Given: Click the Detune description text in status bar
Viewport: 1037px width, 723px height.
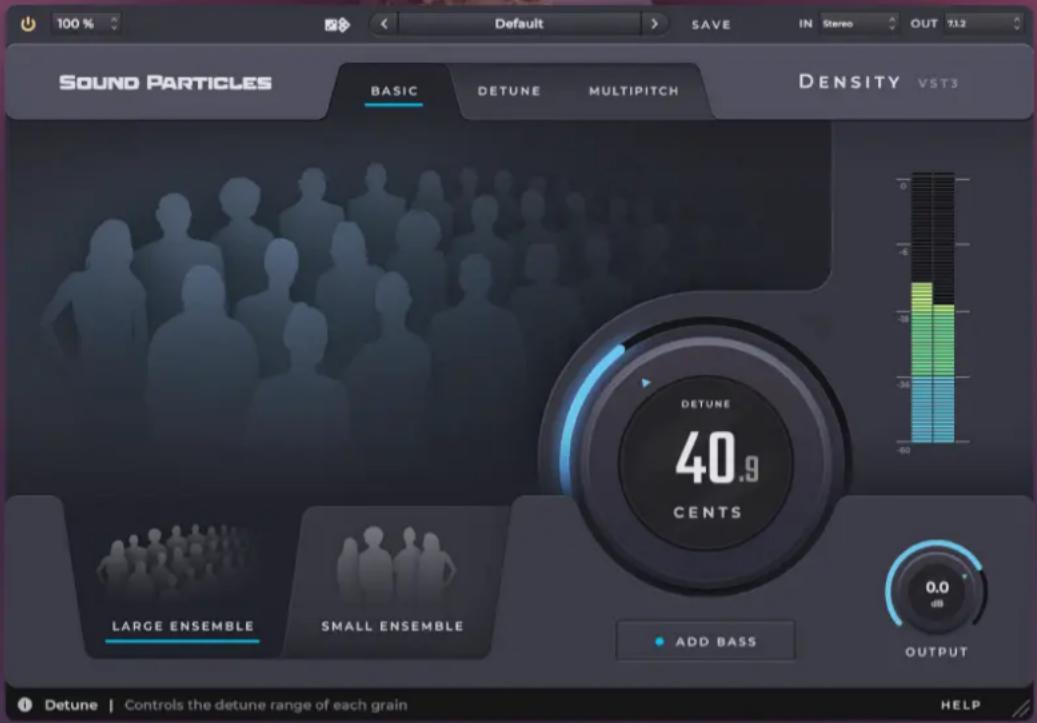Looking at the screenshot, I should pos(266,705).
